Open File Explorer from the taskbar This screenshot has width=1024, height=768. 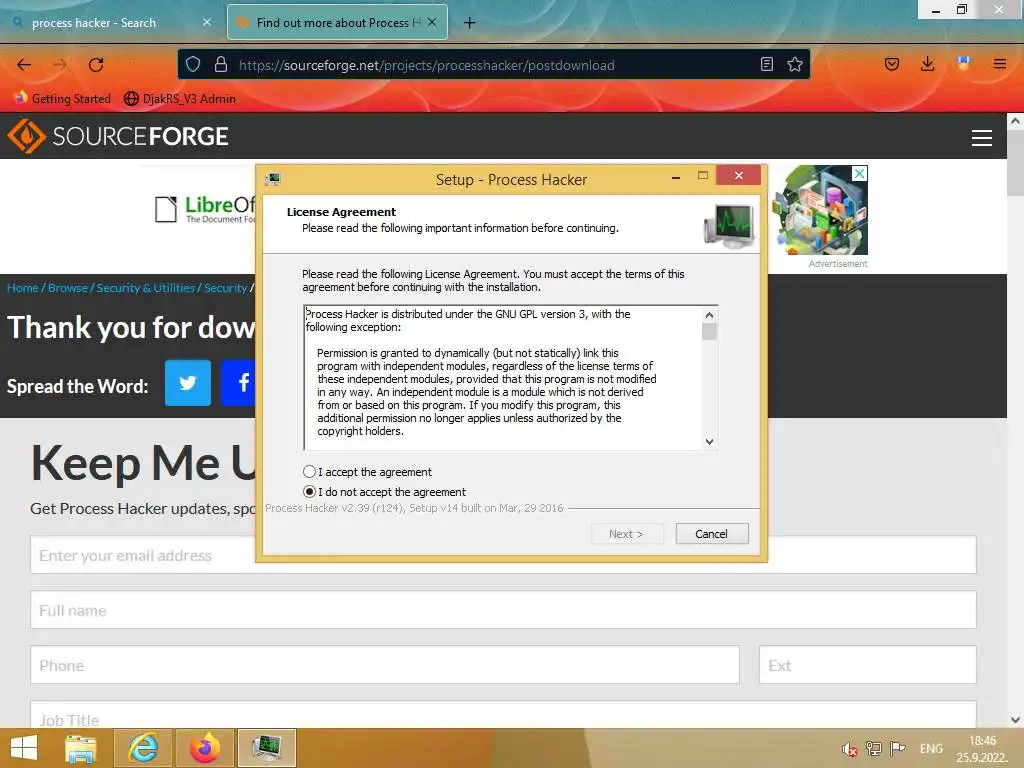81,748
